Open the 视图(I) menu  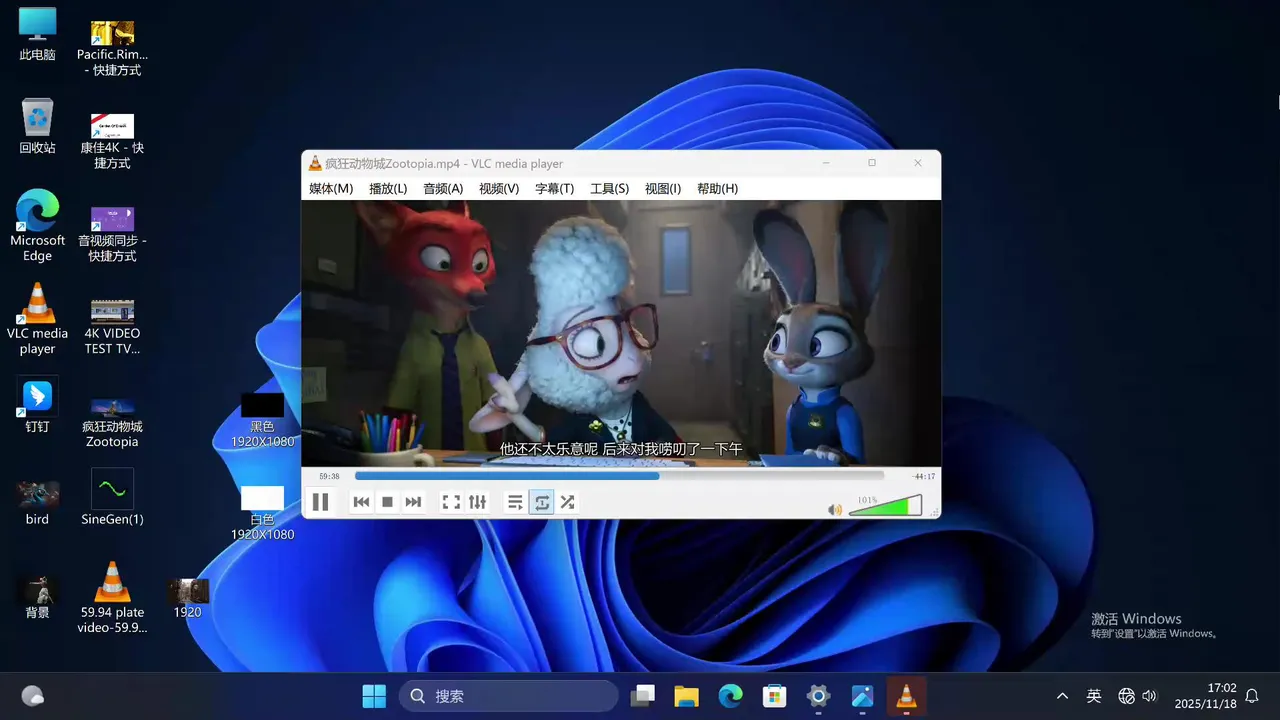tap(663, 188)
